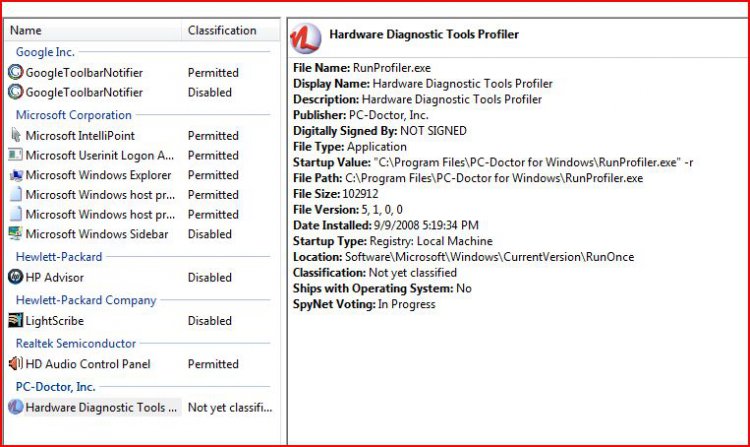
Task: Click 'Not yet classifi...' classification cell
Action: 230,407
